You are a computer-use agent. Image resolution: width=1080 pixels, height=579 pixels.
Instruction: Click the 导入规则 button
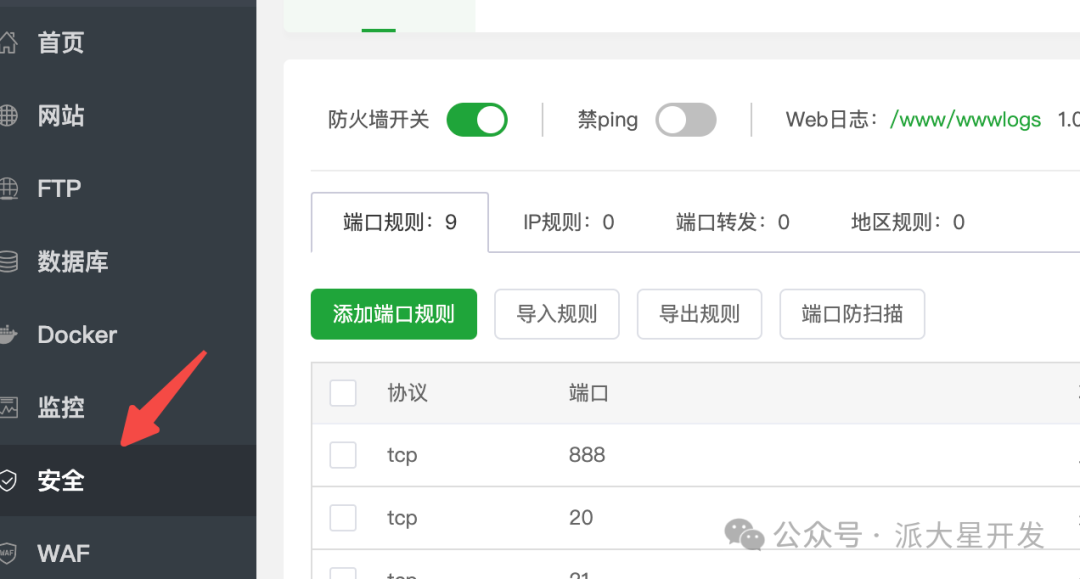point(557,314)
